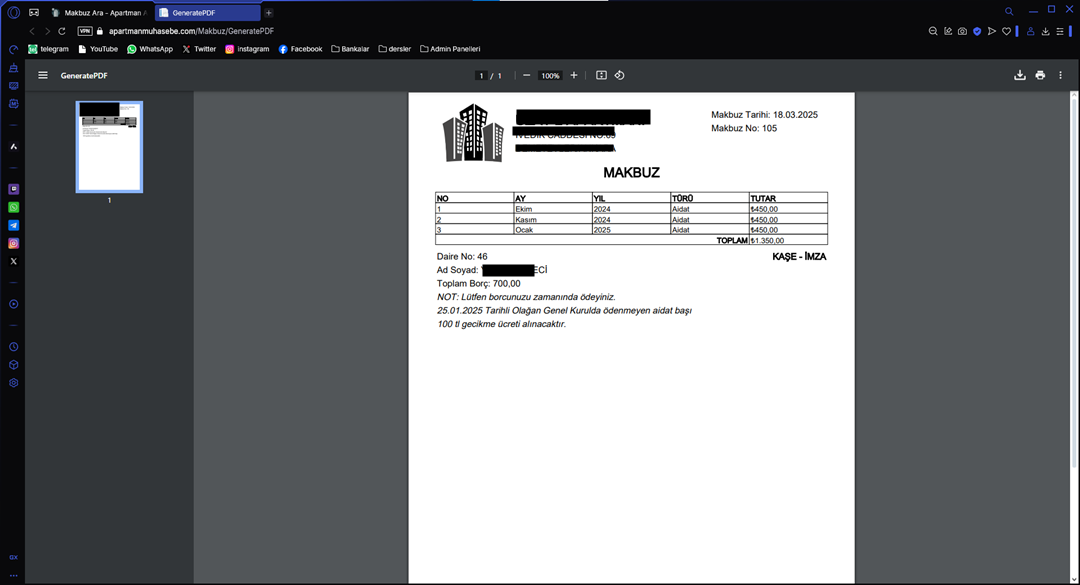The height and width of the screenshot is (585, 1080).
Task: Click the fit to page icon
Action: coord(601,75)
